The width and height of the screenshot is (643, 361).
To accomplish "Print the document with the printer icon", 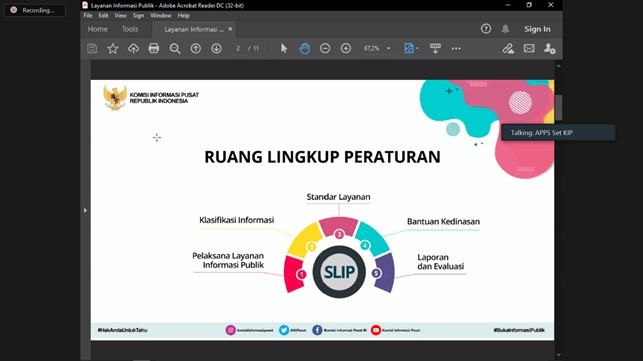I will (x=154, y=48).
